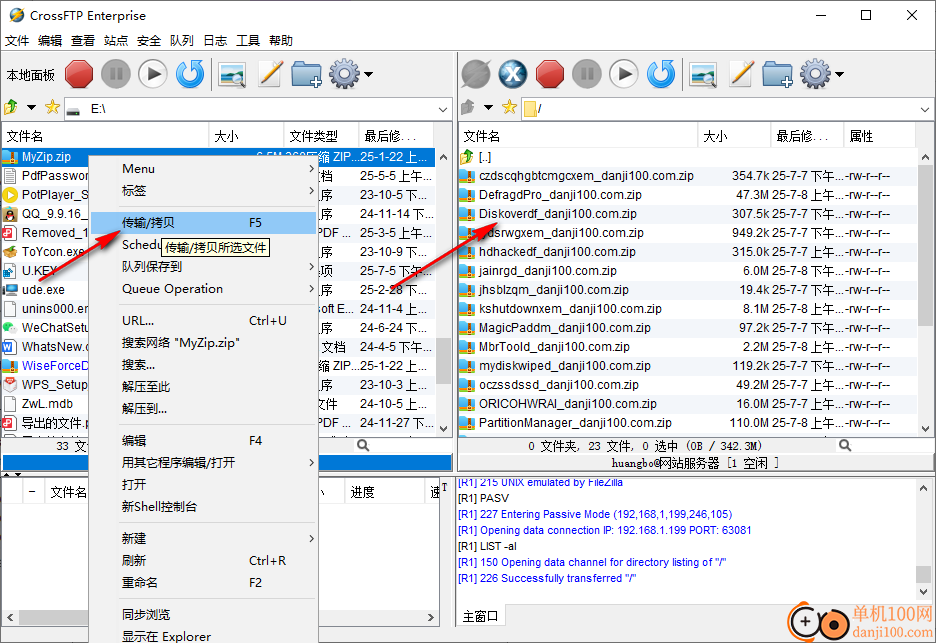The image size is (936, 643).
Task: Open the 工具 menu
Action: coord(248,41)
